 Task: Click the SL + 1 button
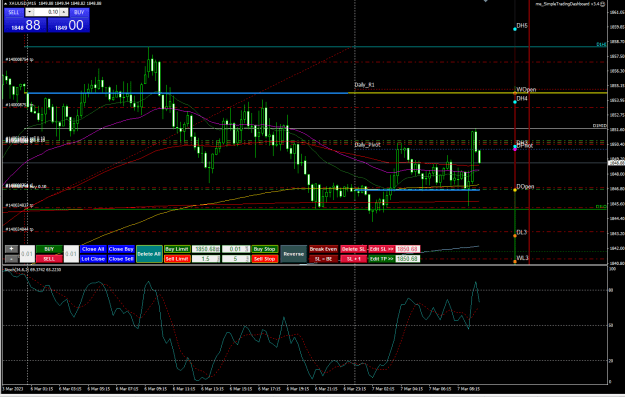353,259
